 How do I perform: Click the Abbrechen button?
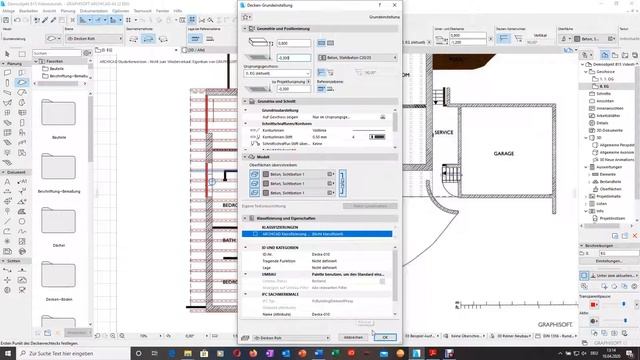353,338
